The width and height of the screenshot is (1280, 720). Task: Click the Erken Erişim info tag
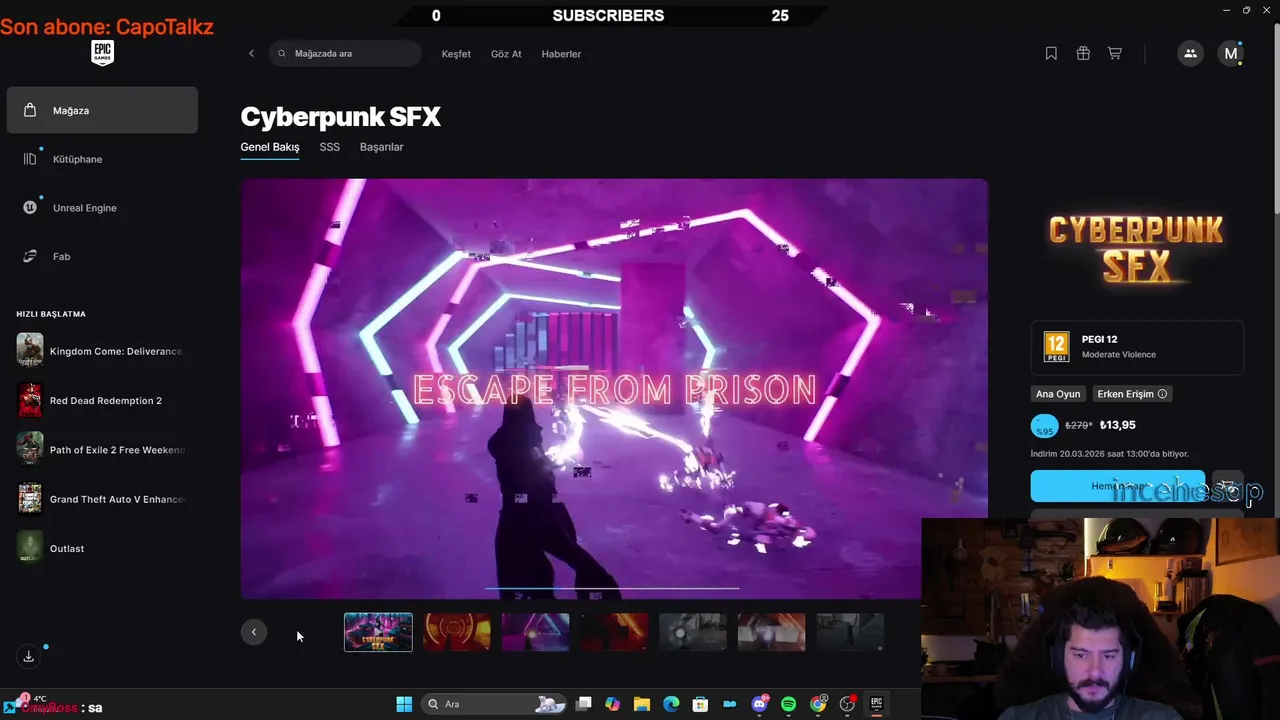point(1132,394)
